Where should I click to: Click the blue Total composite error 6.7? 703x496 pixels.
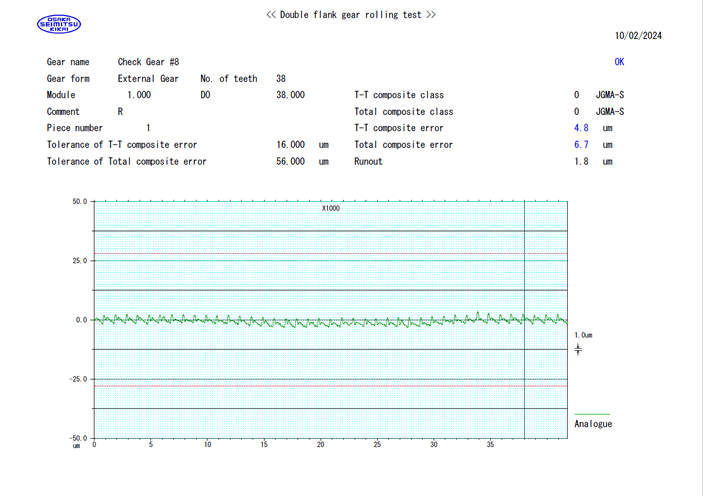581,145
